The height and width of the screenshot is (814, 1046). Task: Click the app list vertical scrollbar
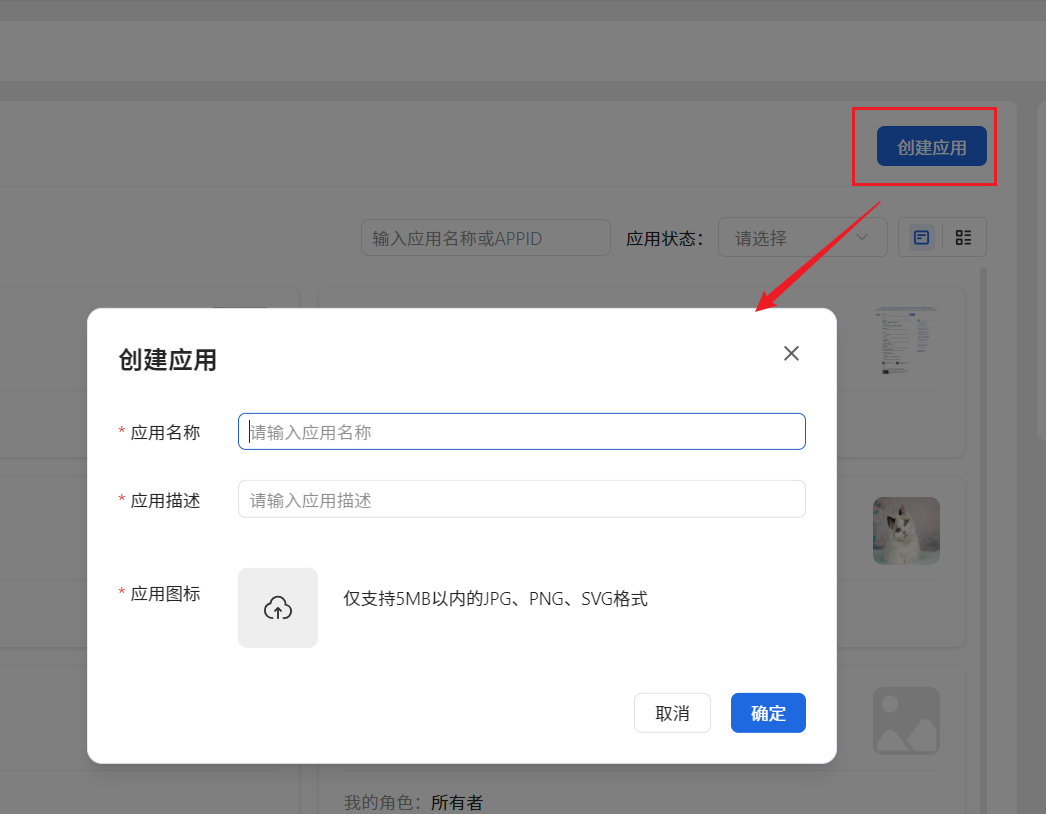coord(982,500)
